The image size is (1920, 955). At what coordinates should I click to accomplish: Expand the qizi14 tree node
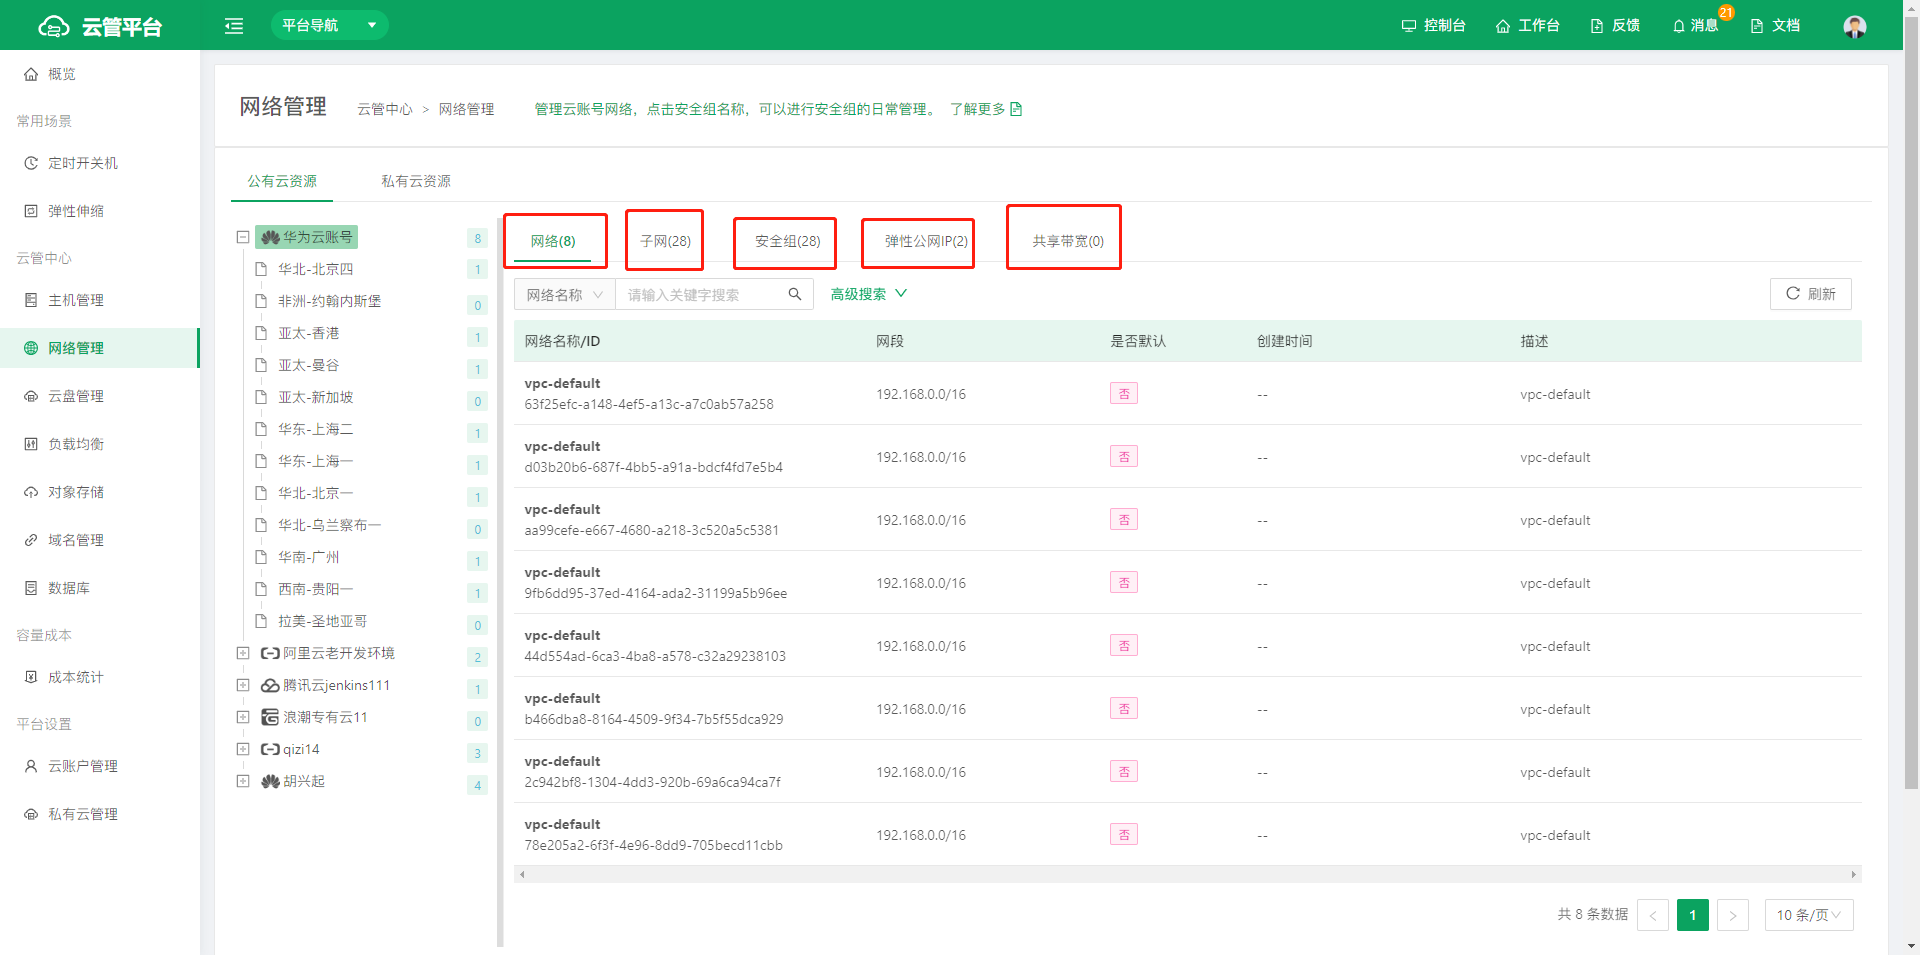pos(242,749)
